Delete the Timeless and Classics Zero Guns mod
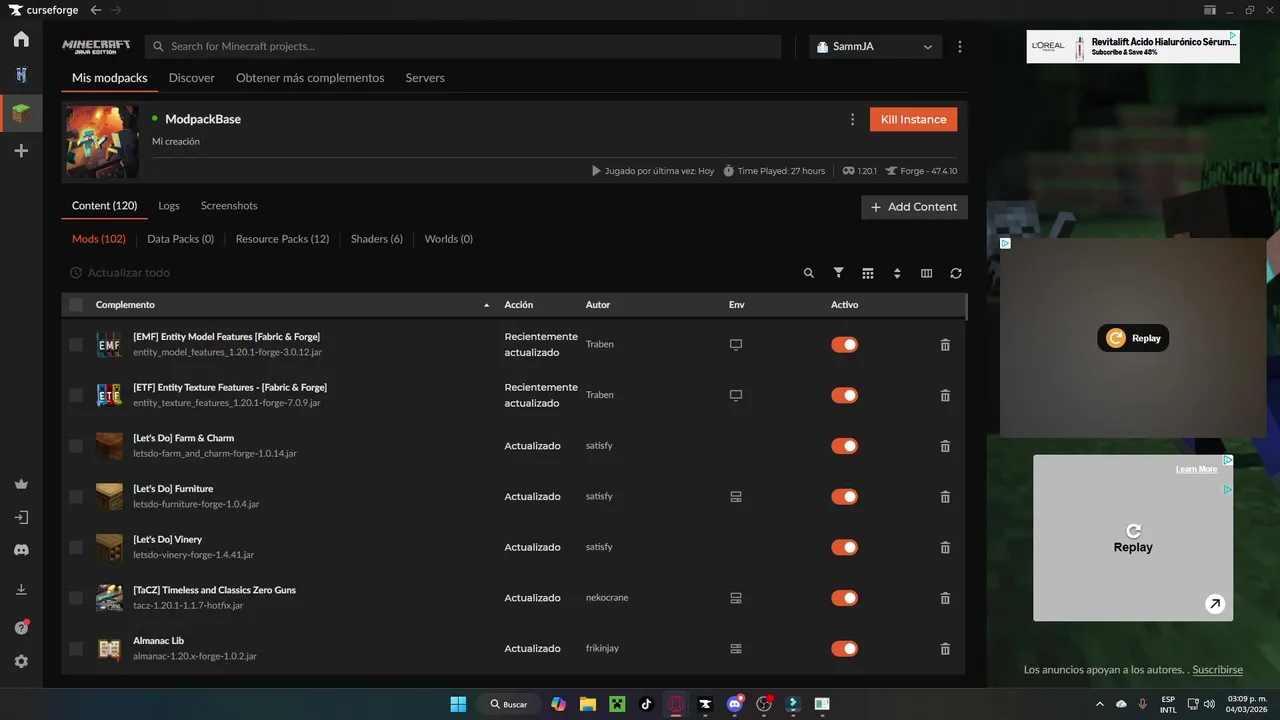This screenshot has height=720, width=1280. pyautogui.click(x=945, y=598)
